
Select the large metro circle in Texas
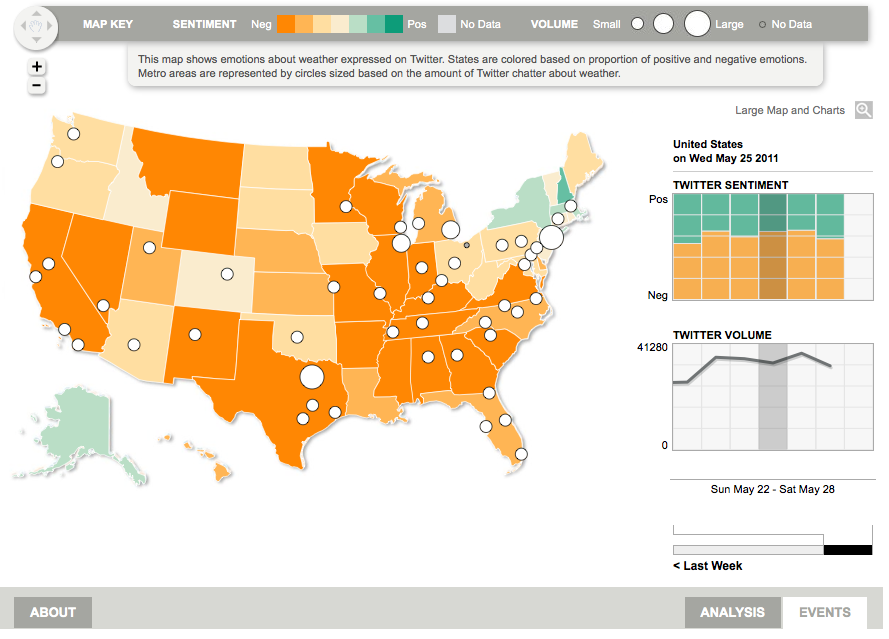click(312, 376)
